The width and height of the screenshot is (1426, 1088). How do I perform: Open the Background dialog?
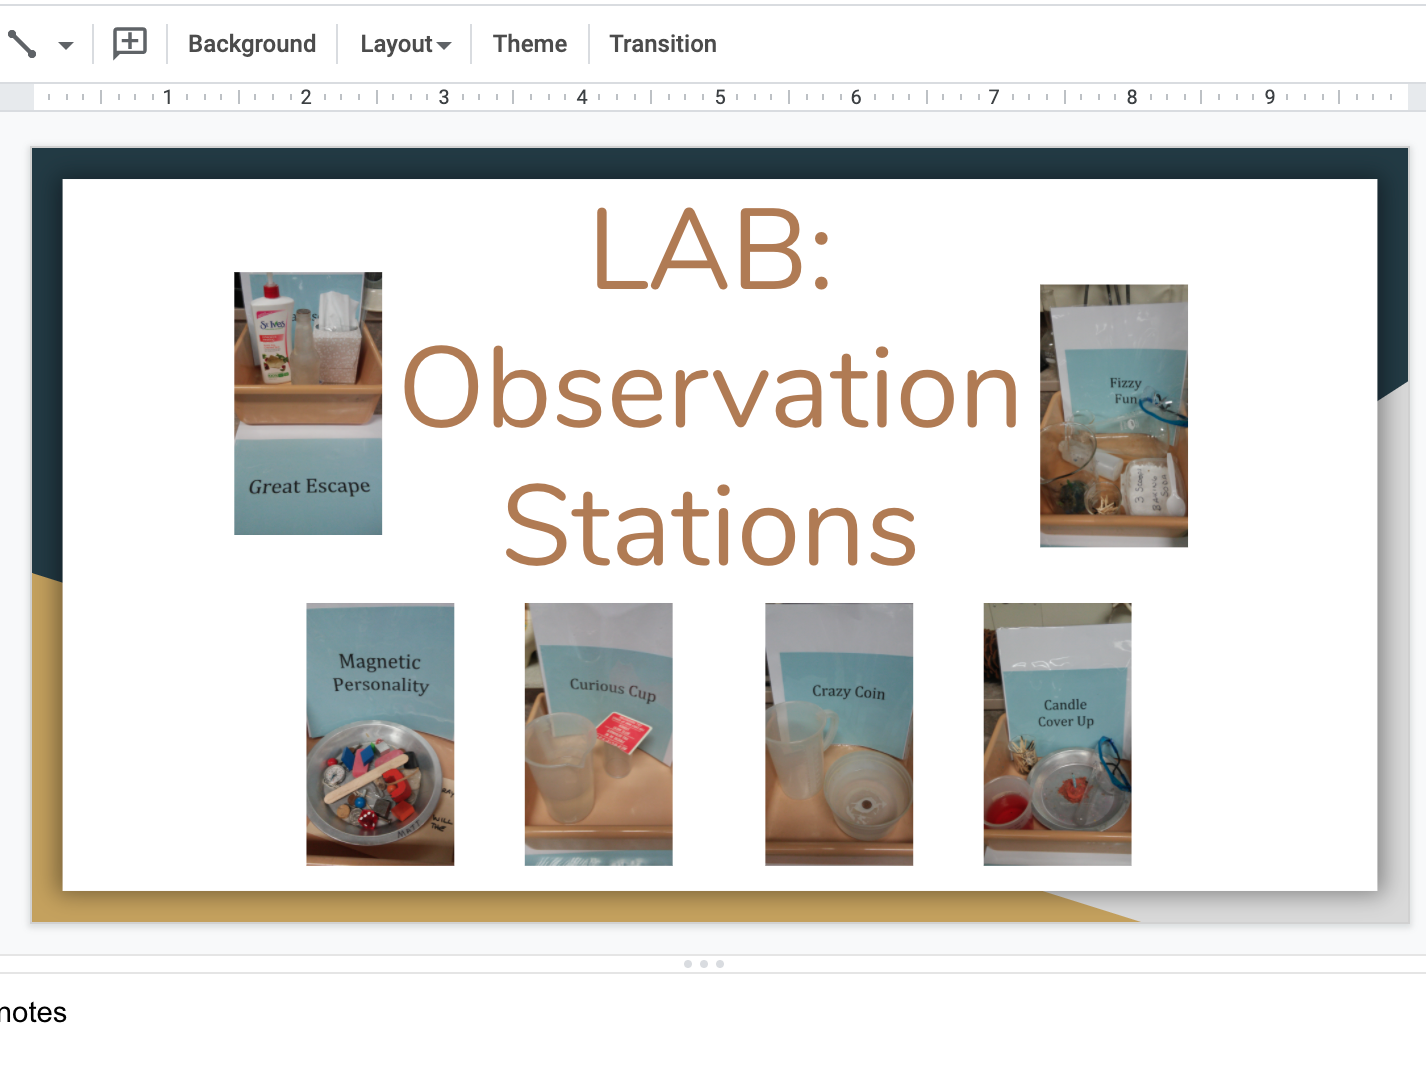pyautogui.click(x=250, y=44)
